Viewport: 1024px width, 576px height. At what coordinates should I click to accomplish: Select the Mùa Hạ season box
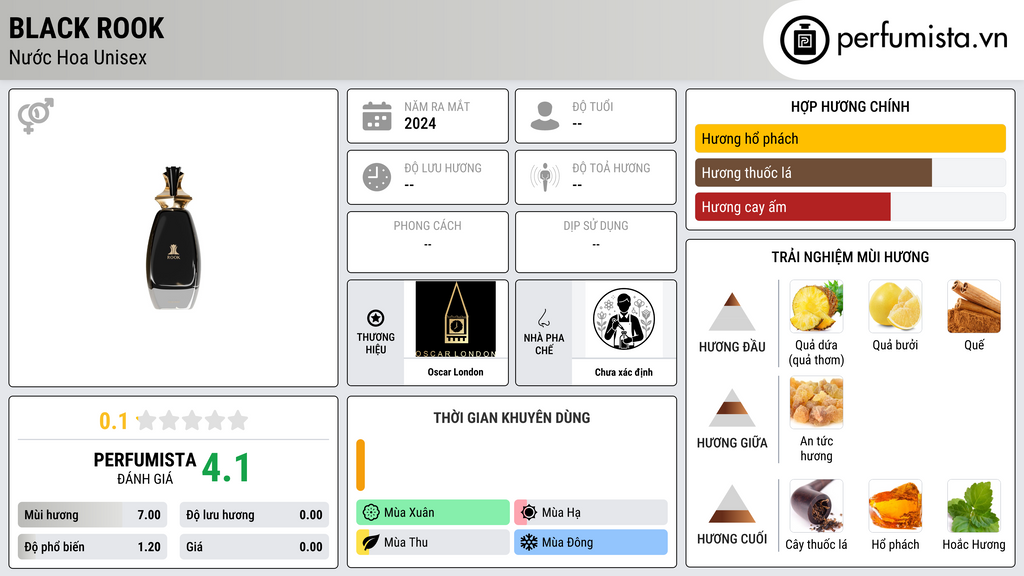pos(591,513)
